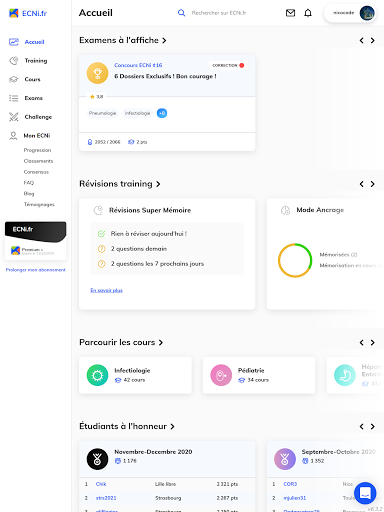Select Classements in the sidebar
This screenshot has width=384, height=512.
point(38,161)
